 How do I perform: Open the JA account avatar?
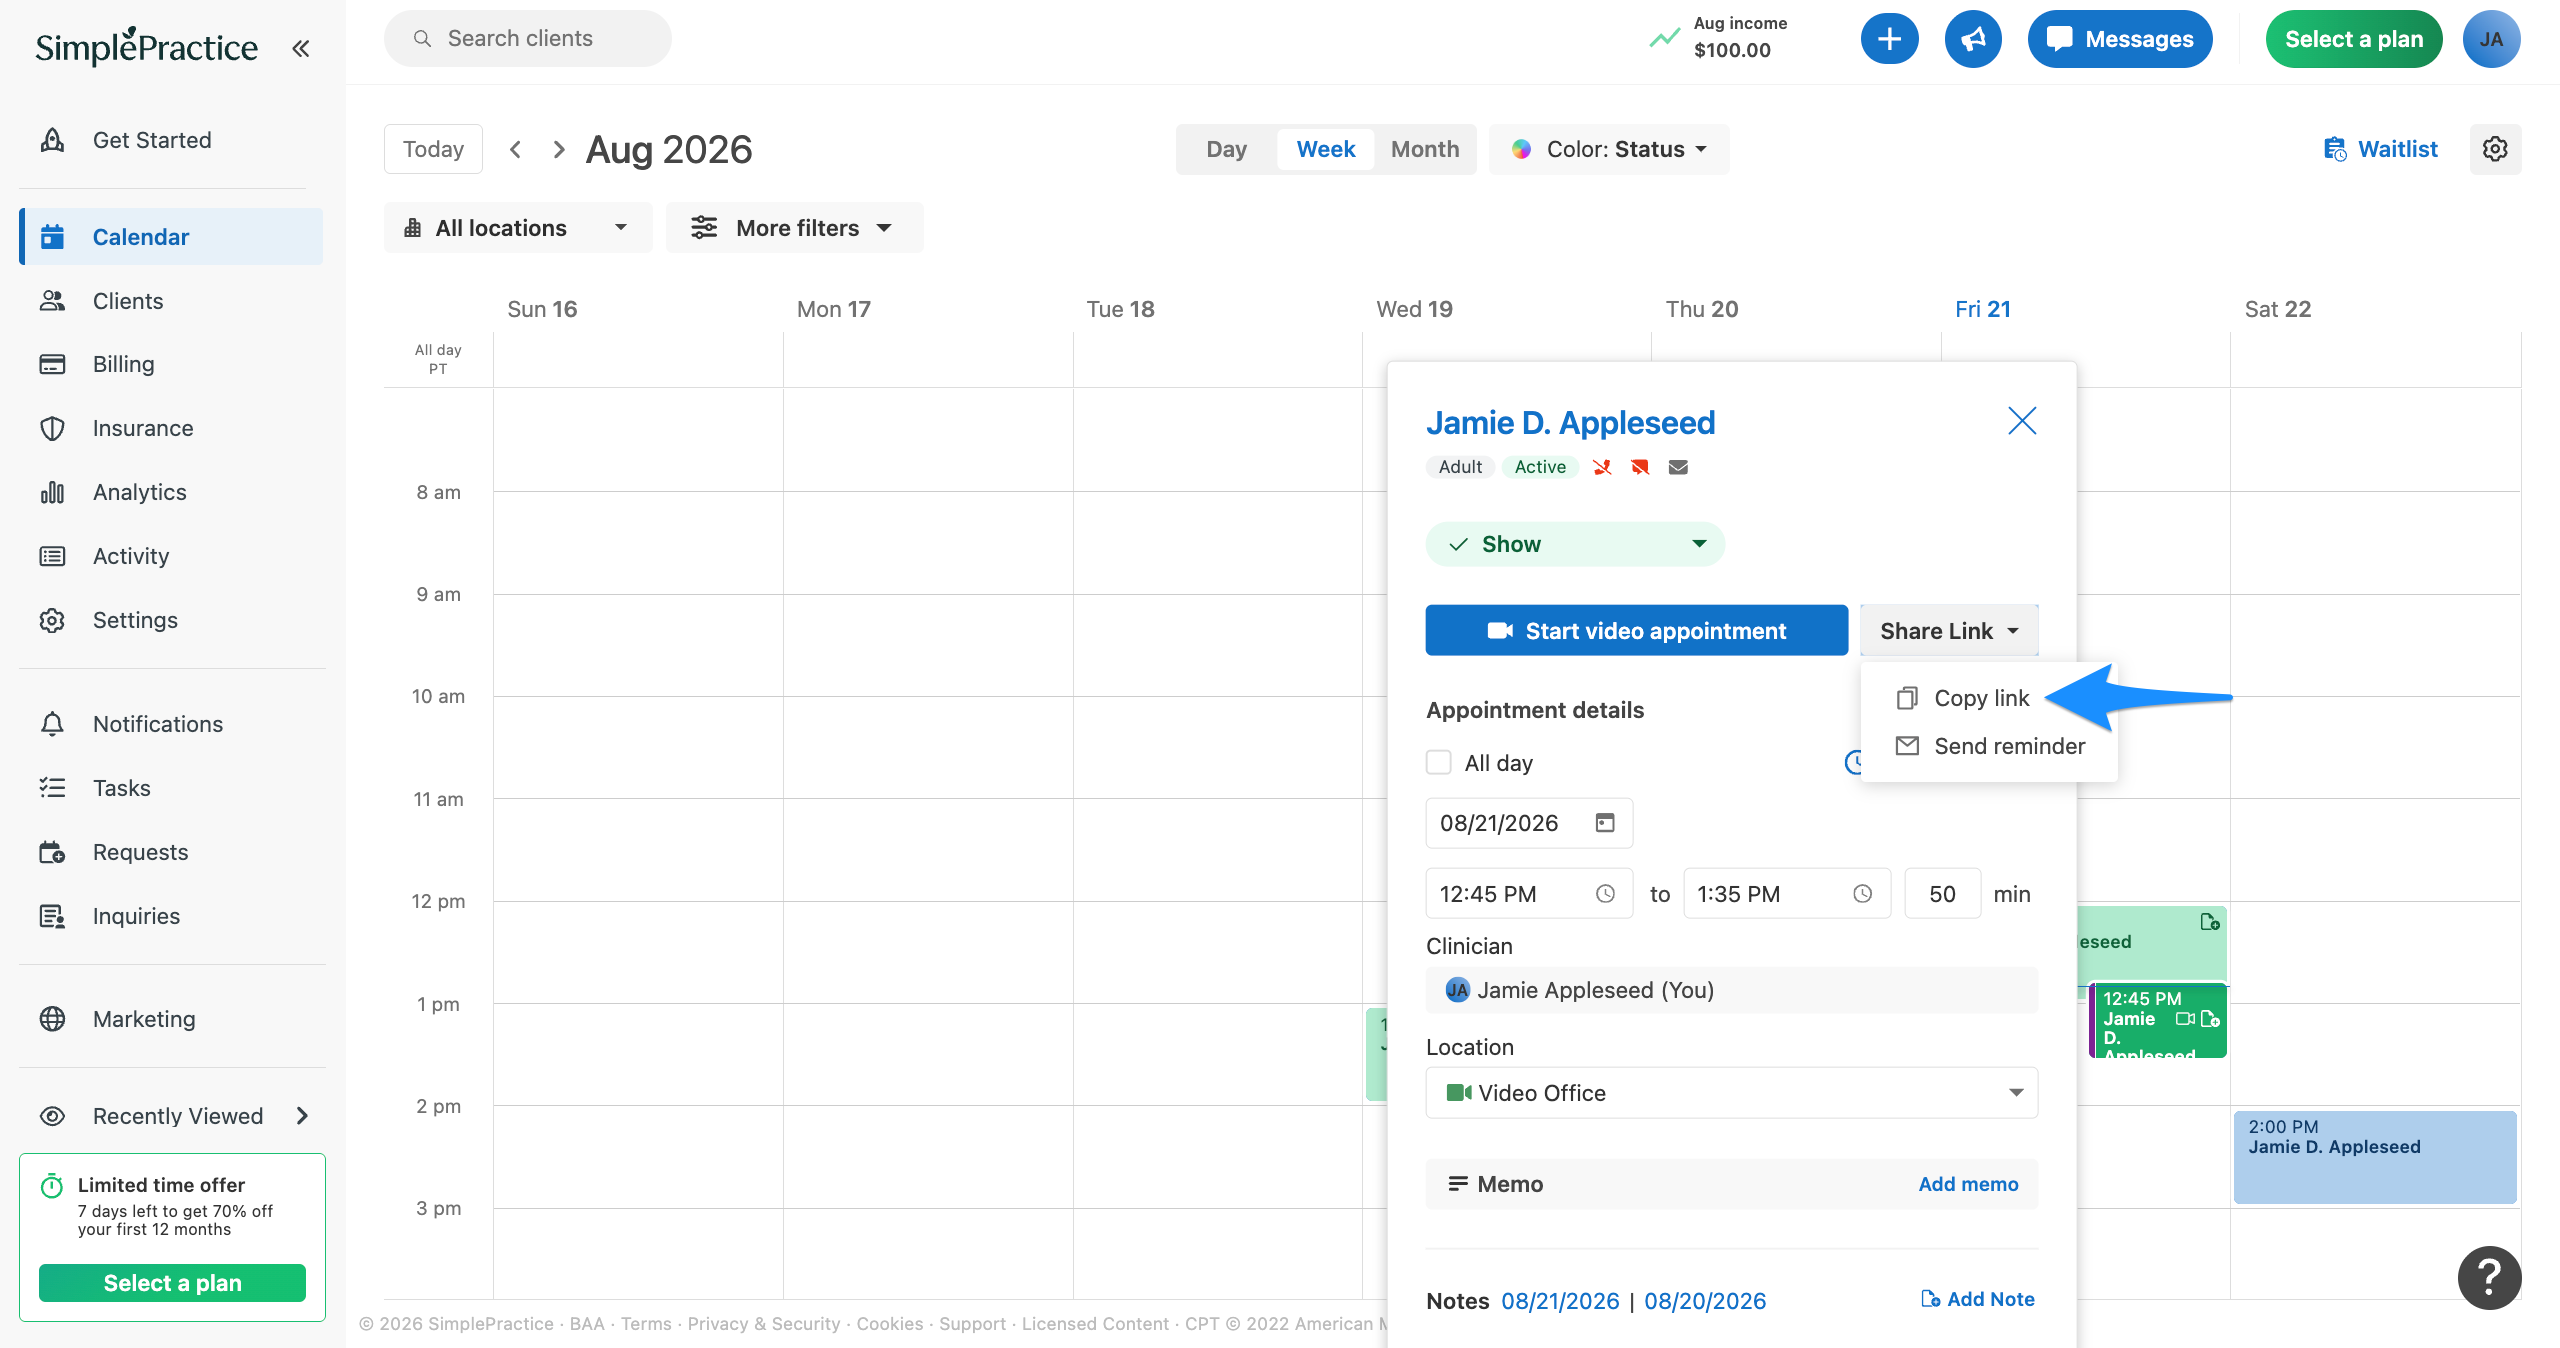(2491, 39)
